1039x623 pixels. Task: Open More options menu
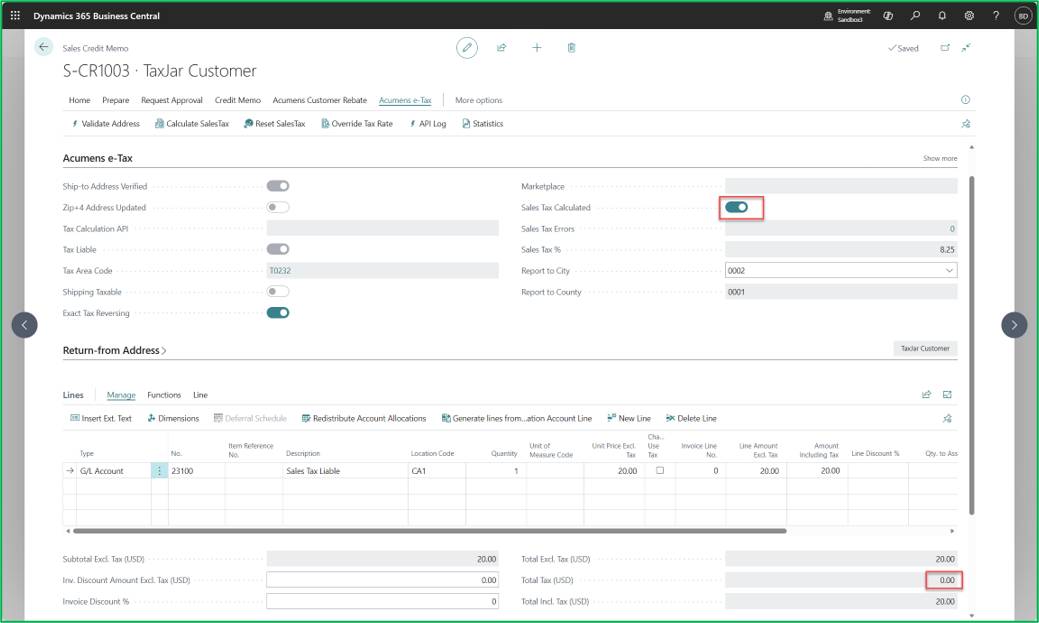[478, 100]
